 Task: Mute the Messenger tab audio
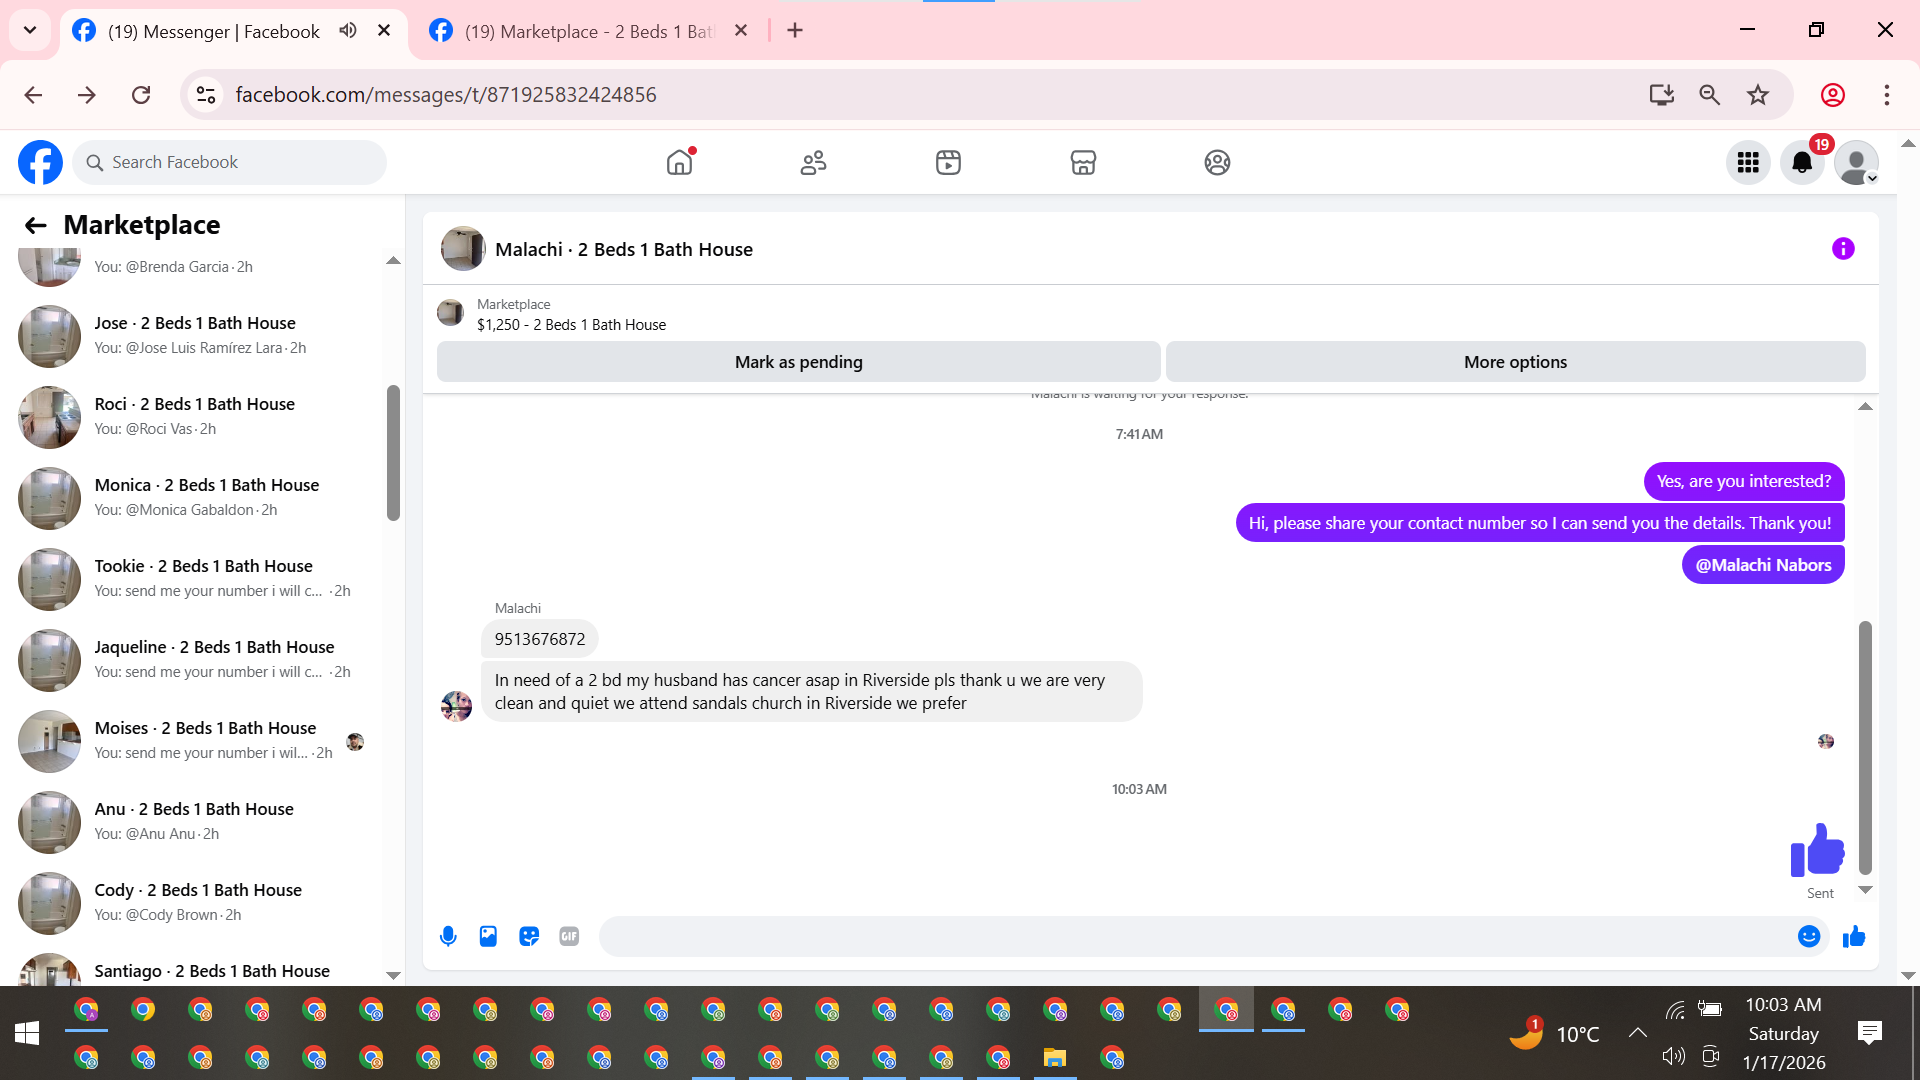[348, 30]
